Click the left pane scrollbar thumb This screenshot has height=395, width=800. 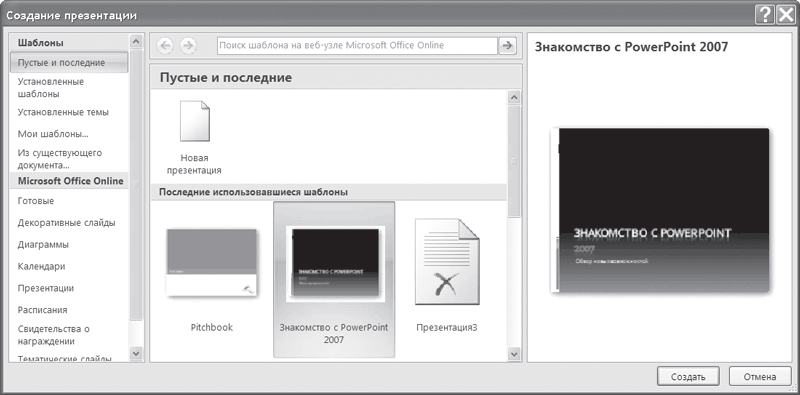coord(136,185)
